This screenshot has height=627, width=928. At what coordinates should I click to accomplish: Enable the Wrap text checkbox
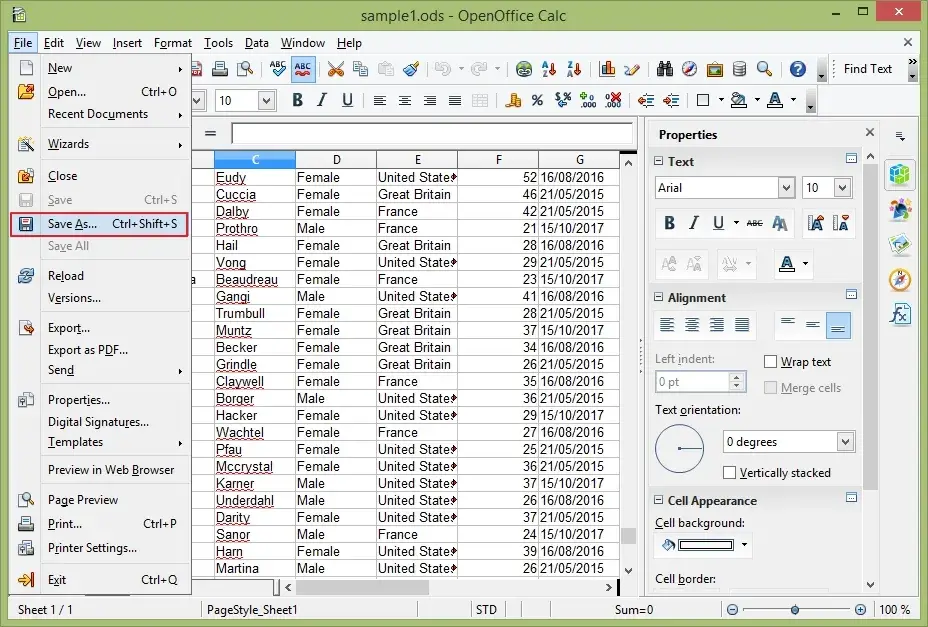click(771, 362)
